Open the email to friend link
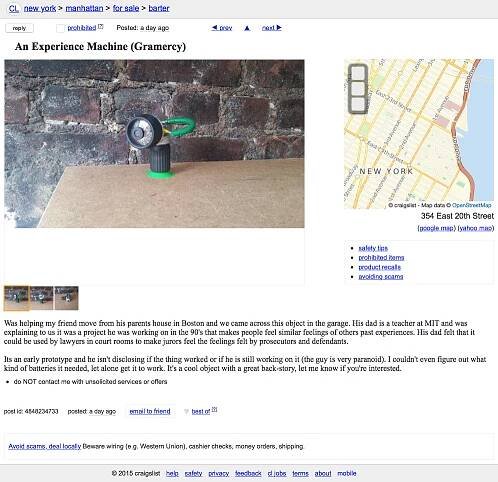The width and height of the screenshot is (498, 482). click(150, 411)
